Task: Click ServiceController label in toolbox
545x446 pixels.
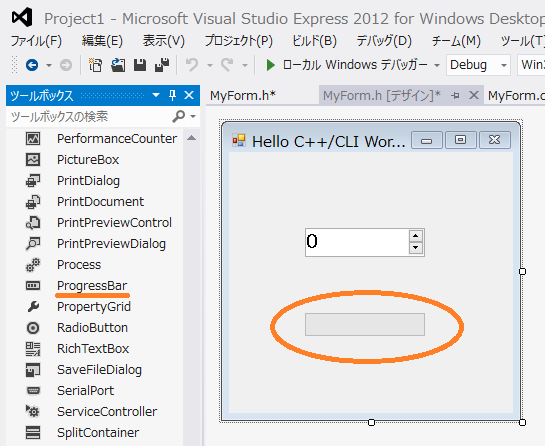Action: coord(107,412)
